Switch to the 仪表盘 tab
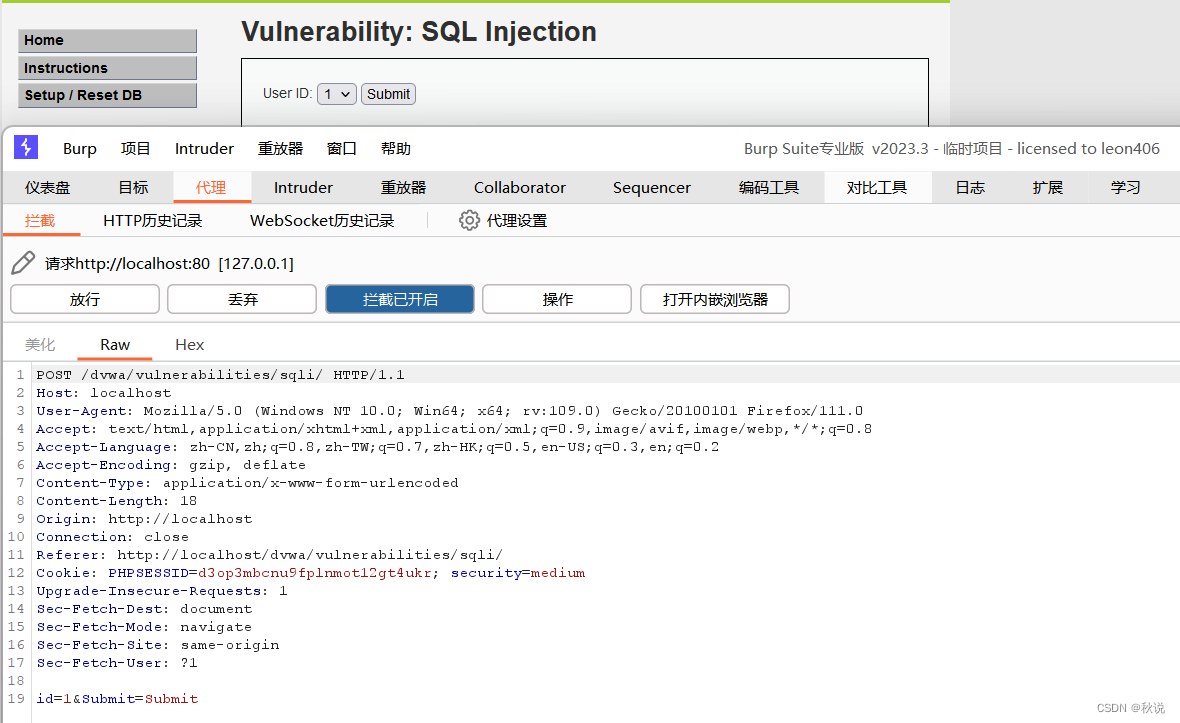This screenshot has height=723, width=1180. [x=47, y=187]
